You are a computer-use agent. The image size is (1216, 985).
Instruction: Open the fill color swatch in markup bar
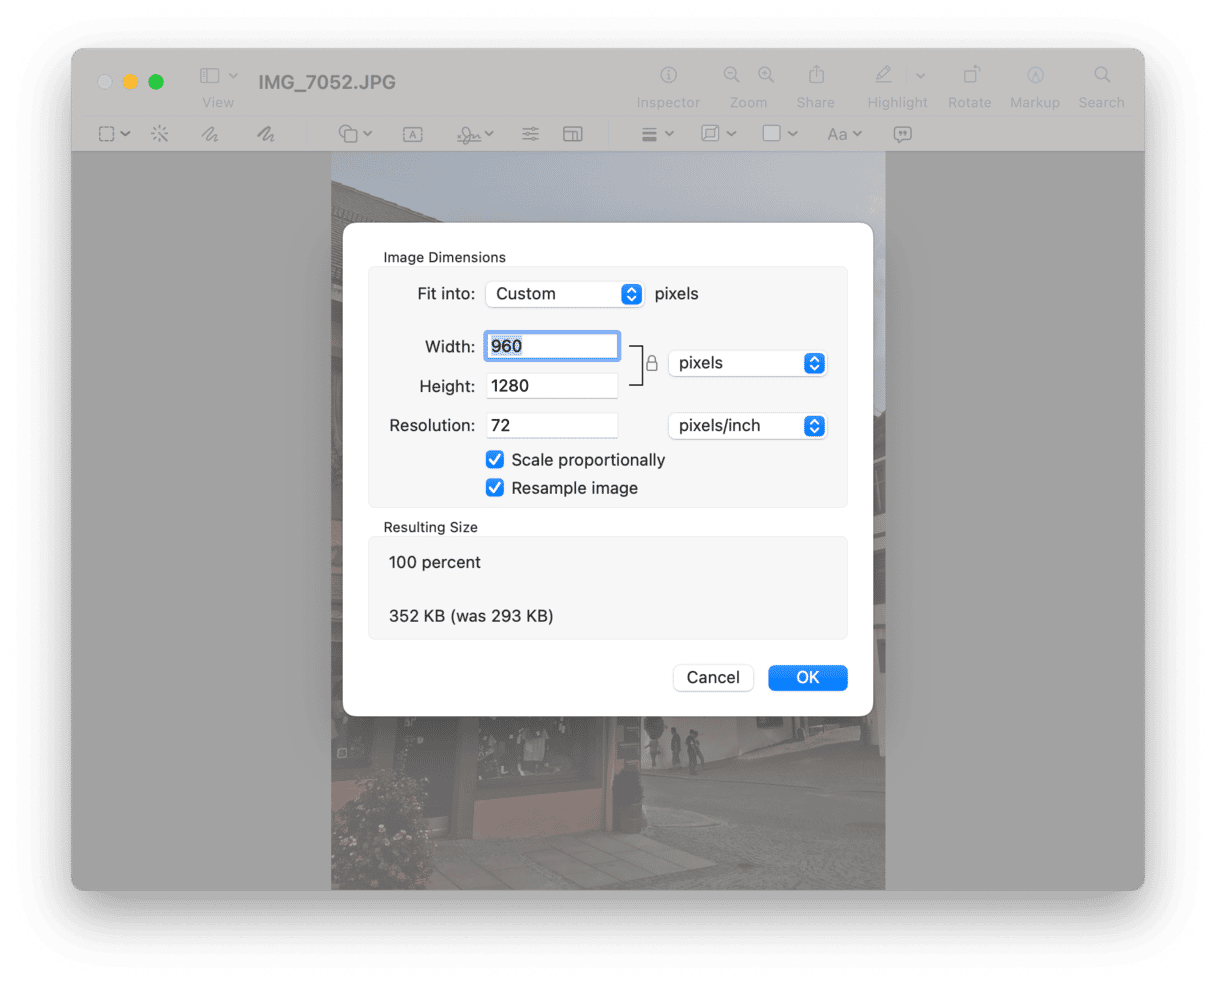[779, 134]
